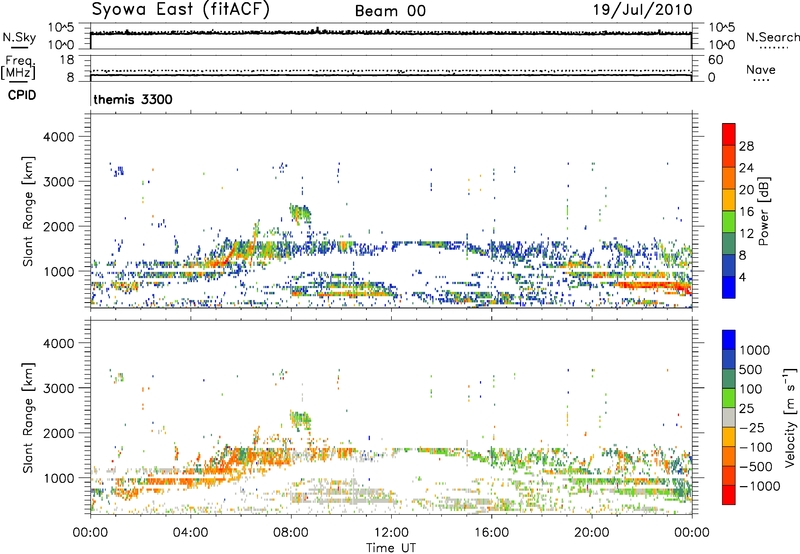Click the "28" label on the power scale
The width and height of the screenshot is (800, 554).
(746, 146)
